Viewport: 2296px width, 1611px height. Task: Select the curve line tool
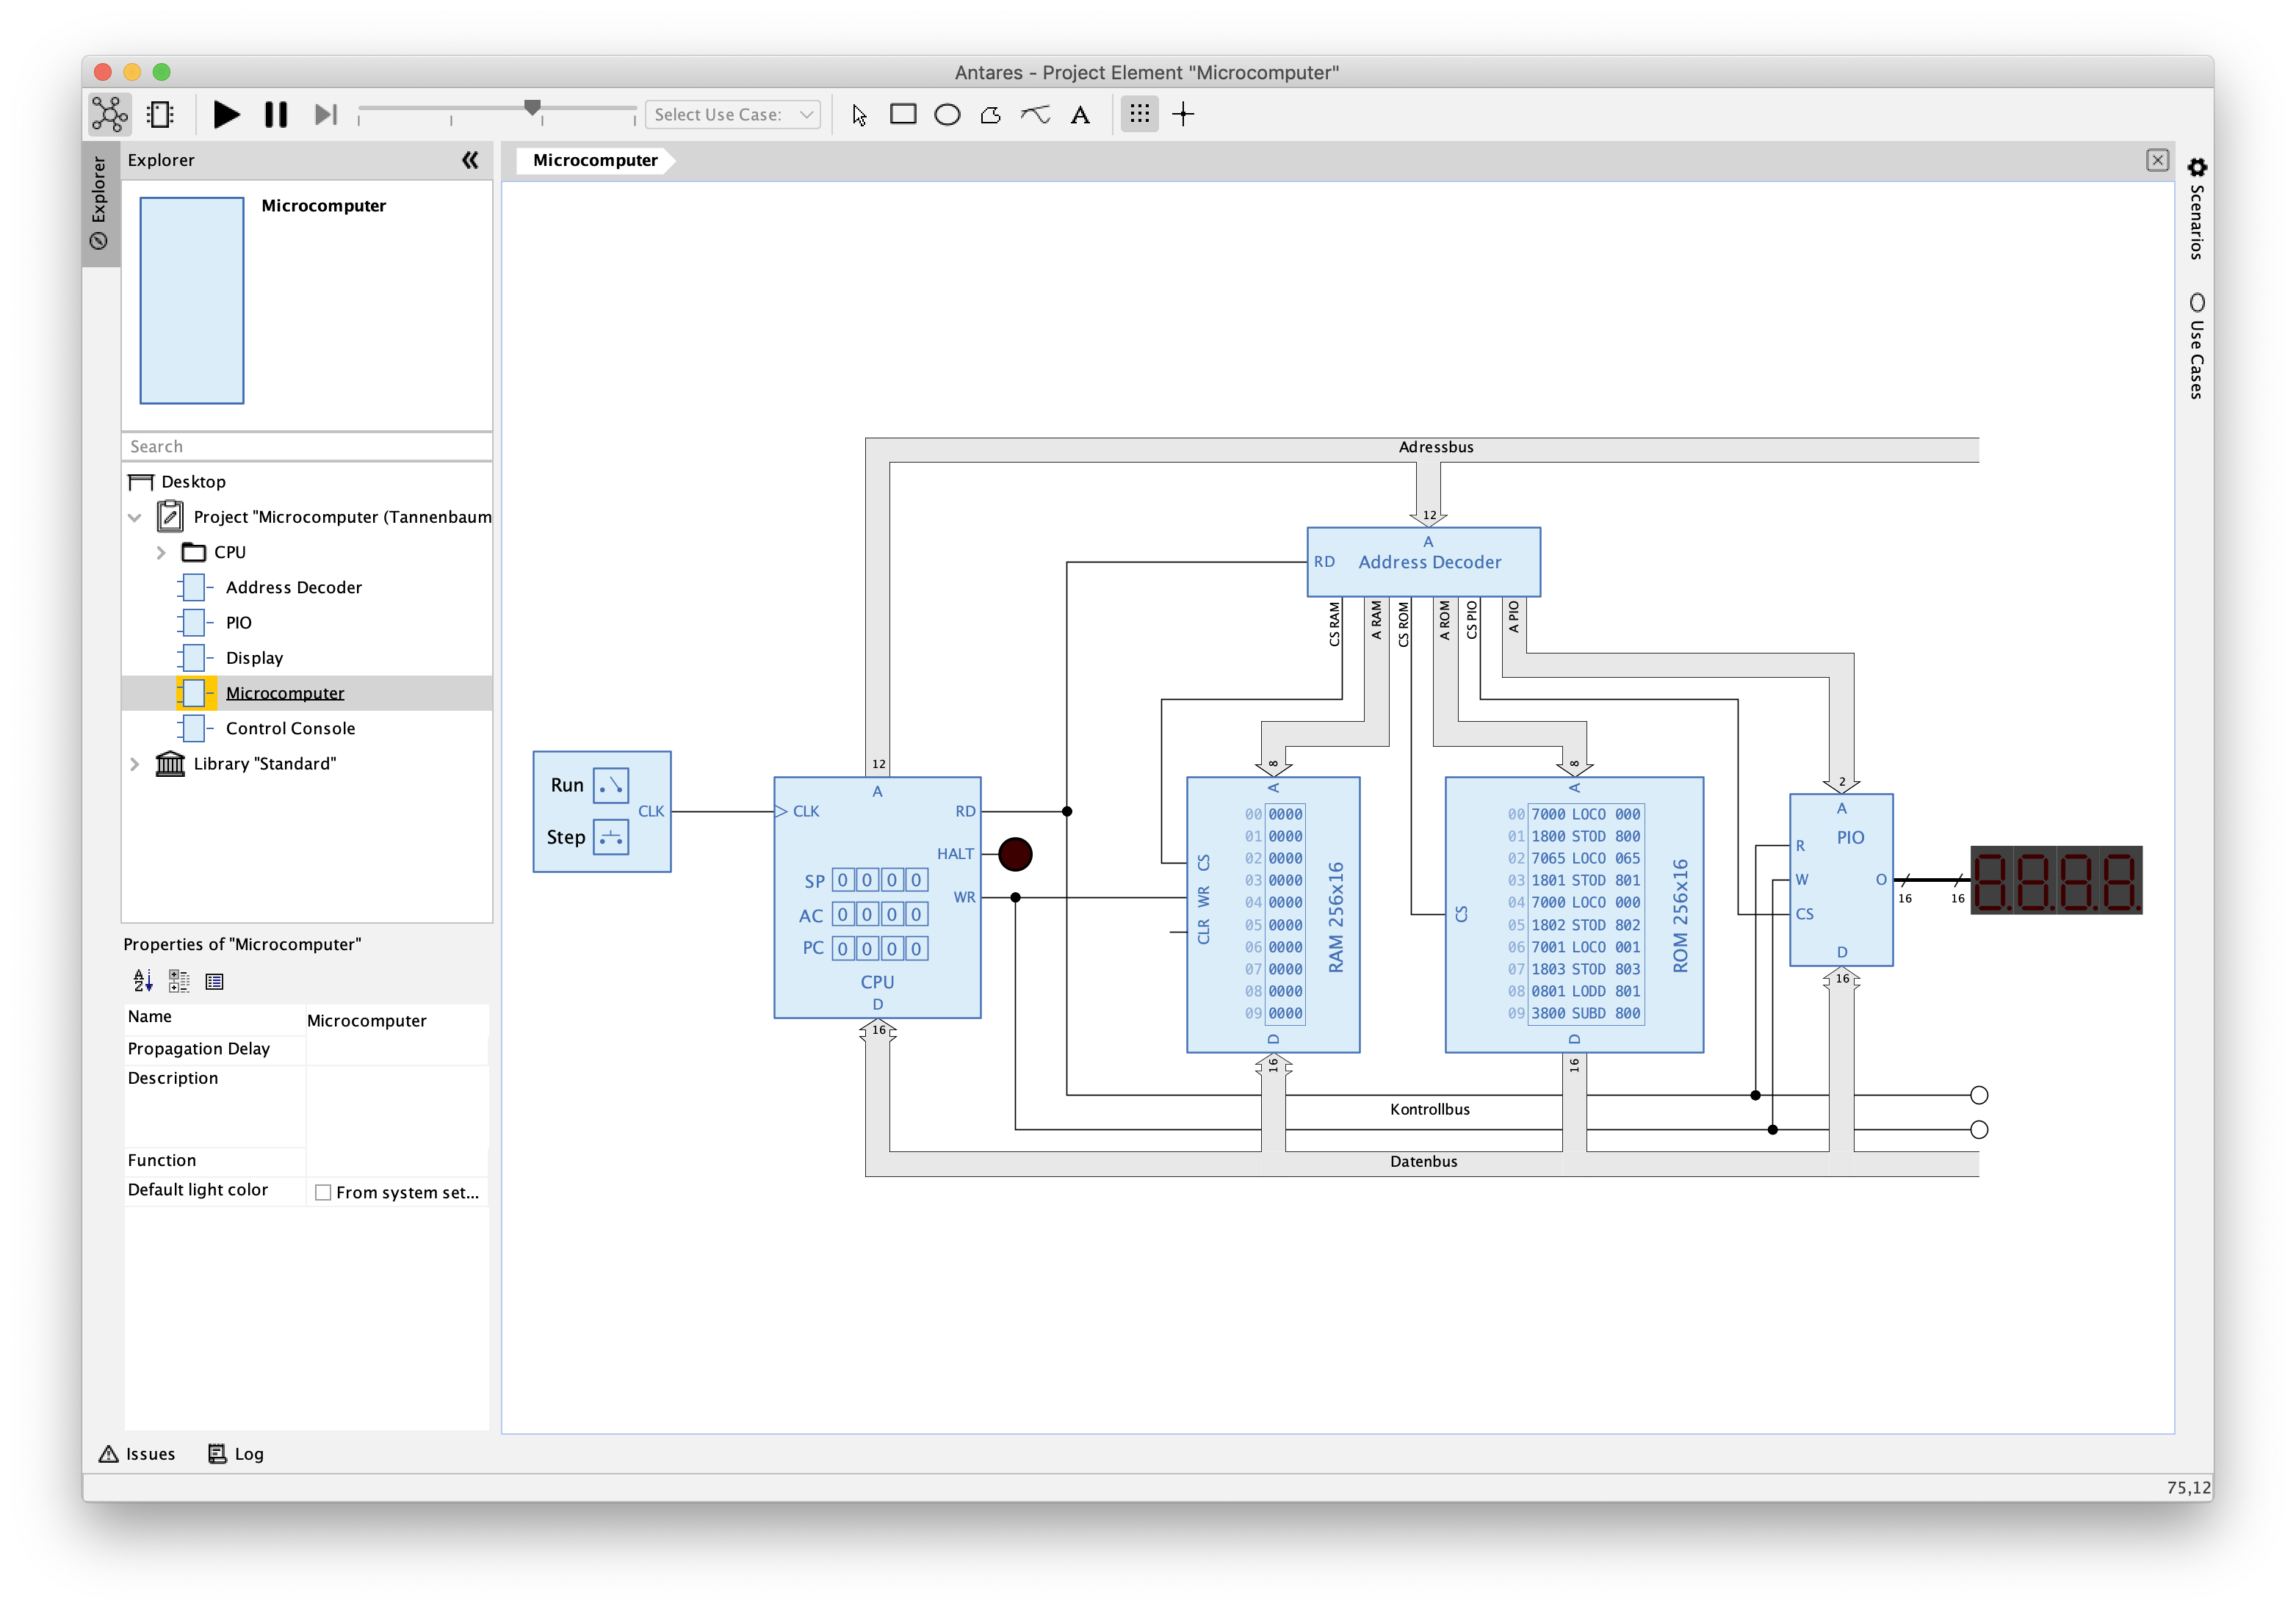pyautogui.click(x=1035, y=115)
